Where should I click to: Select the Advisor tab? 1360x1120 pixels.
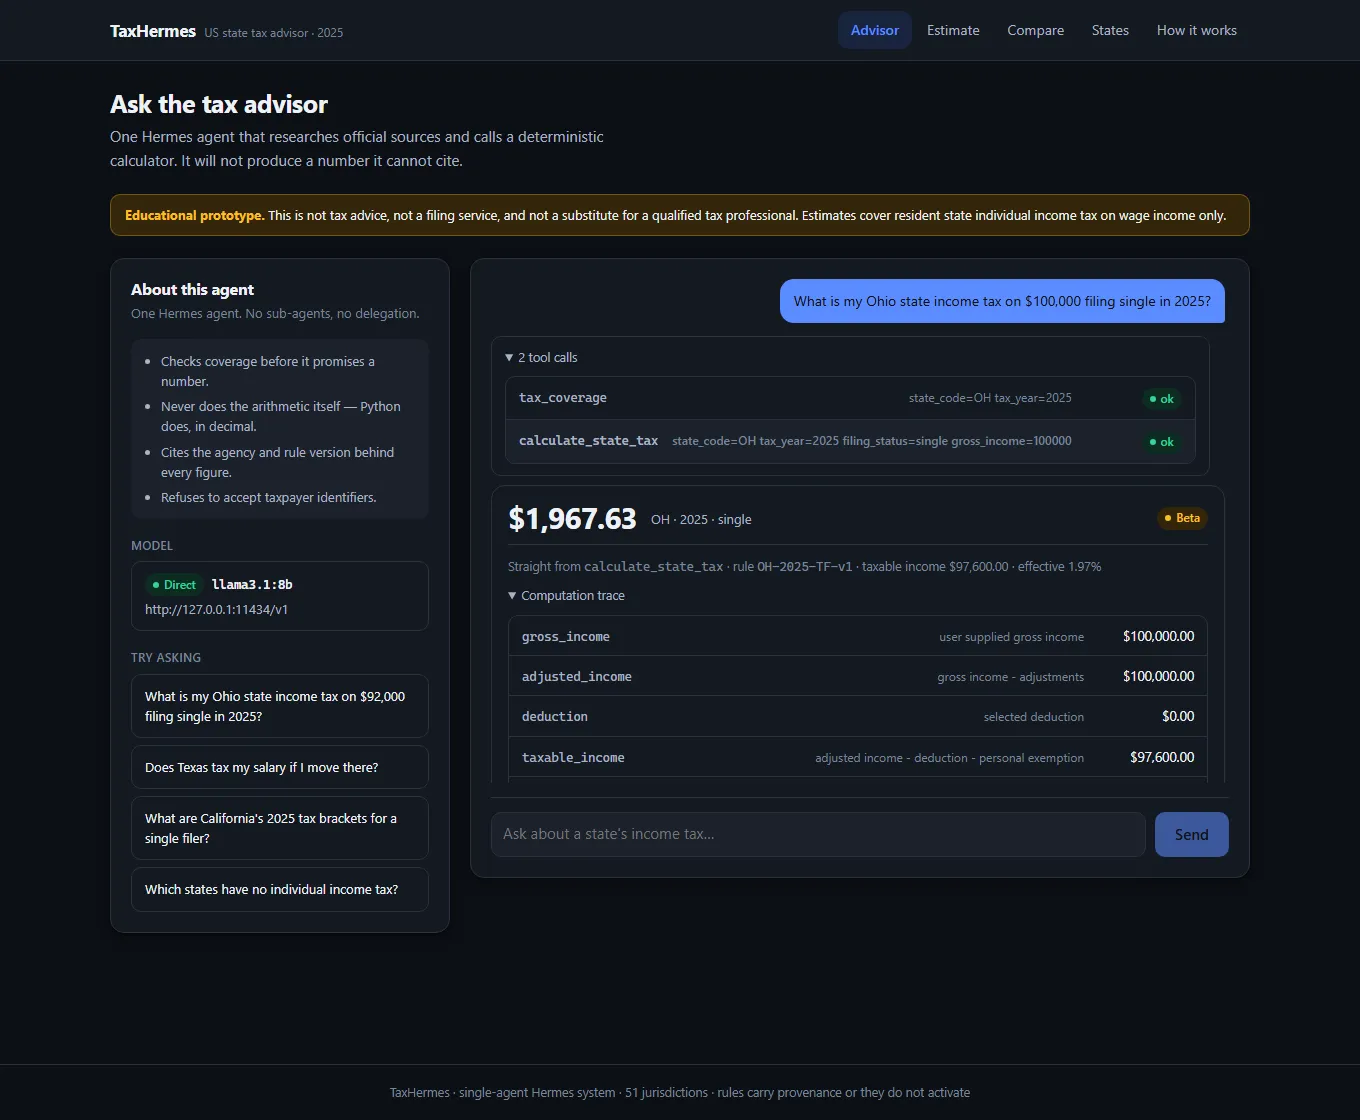click(875, 30)
